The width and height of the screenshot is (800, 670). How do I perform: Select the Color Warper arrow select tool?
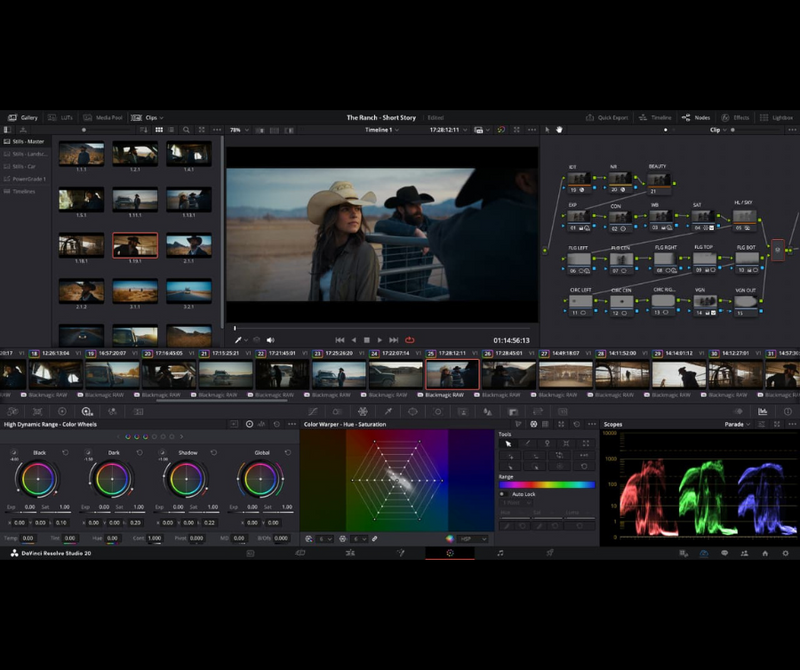click(x=508, y=444)
